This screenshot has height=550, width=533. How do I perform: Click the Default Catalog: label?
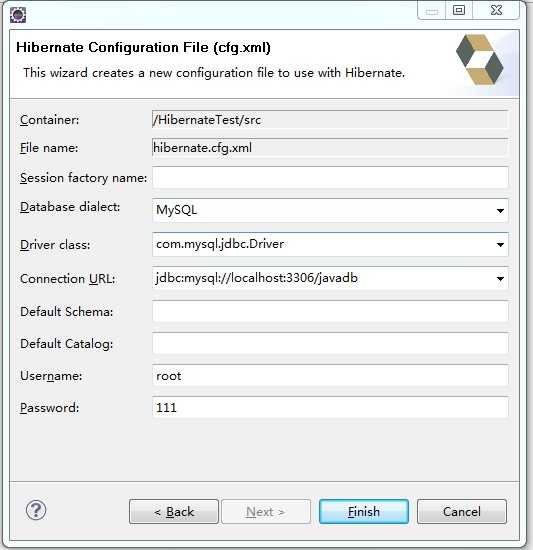67,344
